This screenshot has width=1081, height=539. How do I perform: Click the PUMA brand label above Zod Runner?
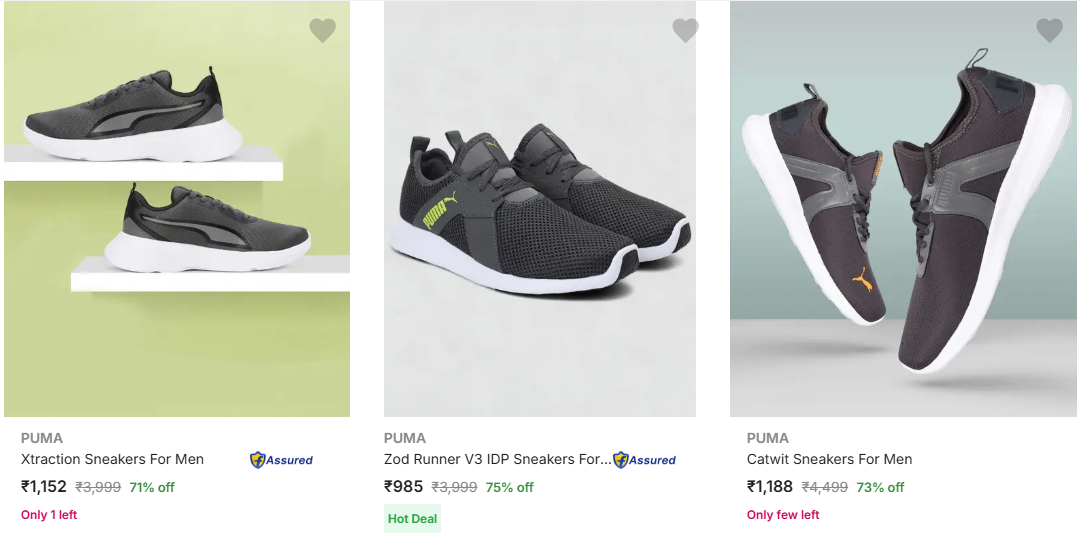point(405,438)
